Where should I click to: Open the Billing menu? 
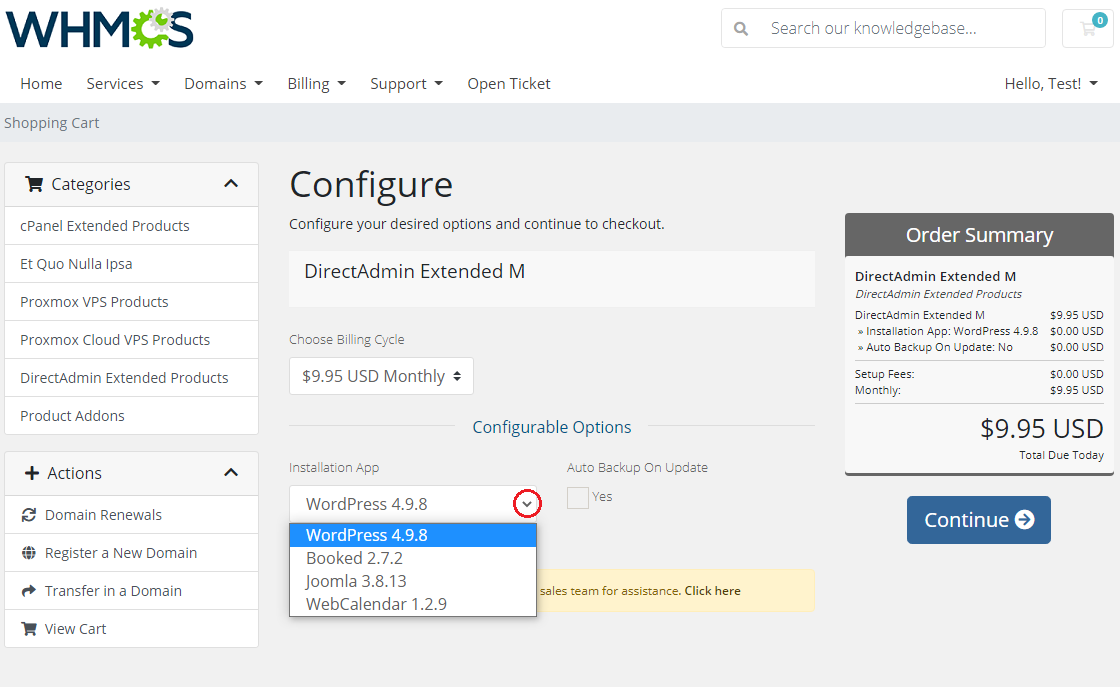pyautogui.click(x=316, y=84)
